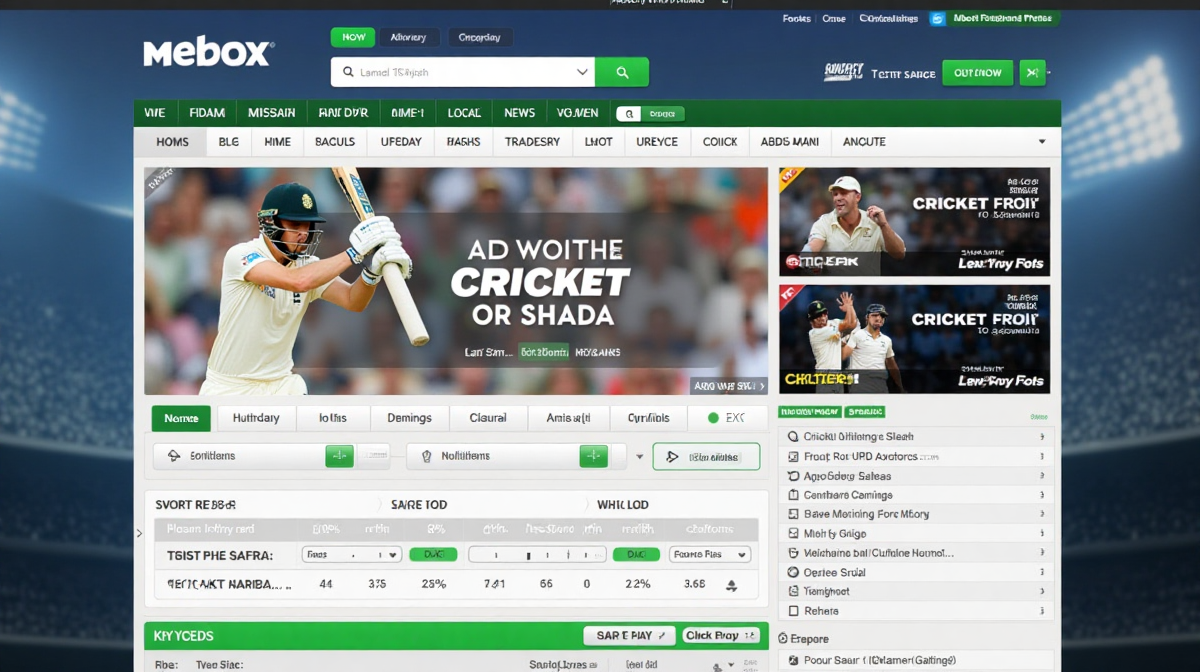
Task: Click the magnifier icon inside search field
Action: (348, 72)
